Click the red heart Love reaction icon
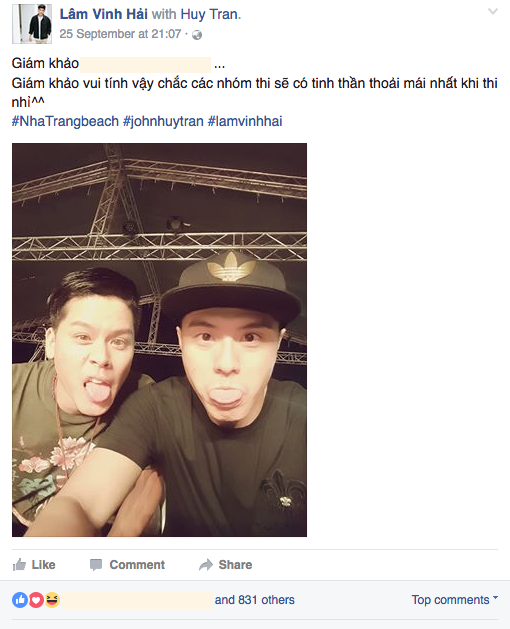 click(36, 600)
